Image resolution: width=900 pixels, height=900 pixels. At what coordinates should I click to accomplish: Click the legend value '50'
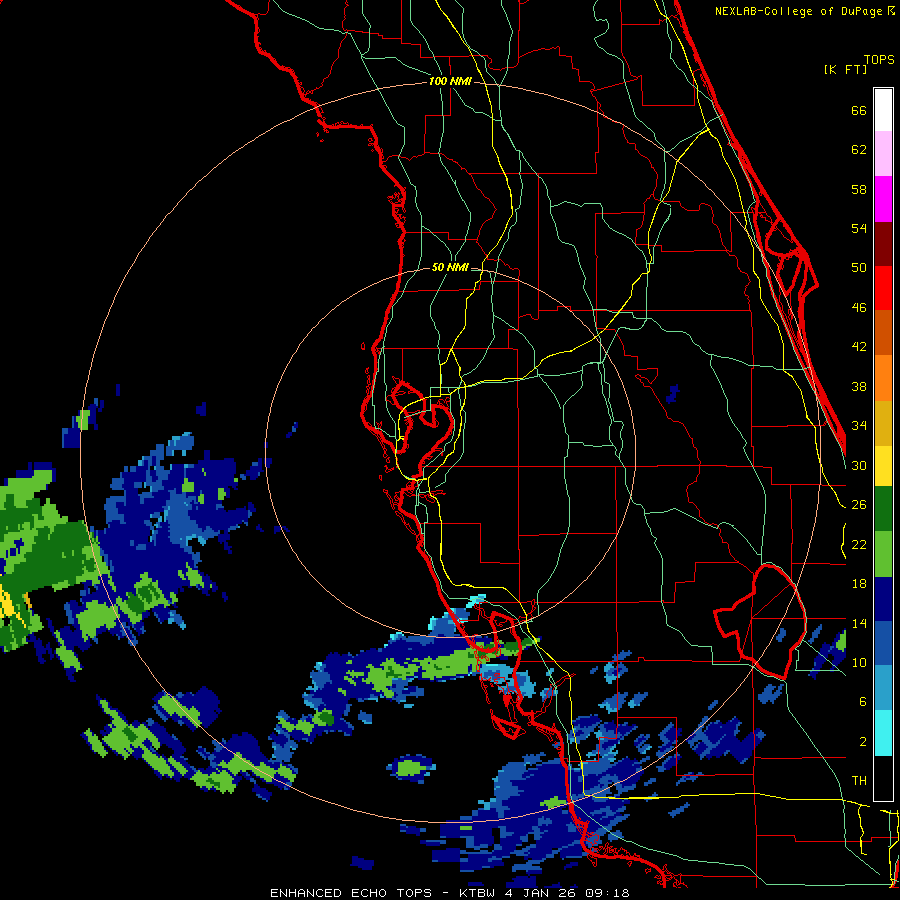(859, 267)
